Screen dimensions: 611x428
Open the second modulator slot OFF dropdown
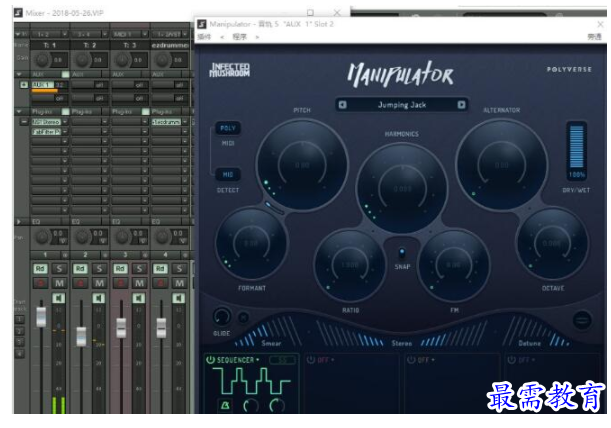[326, 360]
